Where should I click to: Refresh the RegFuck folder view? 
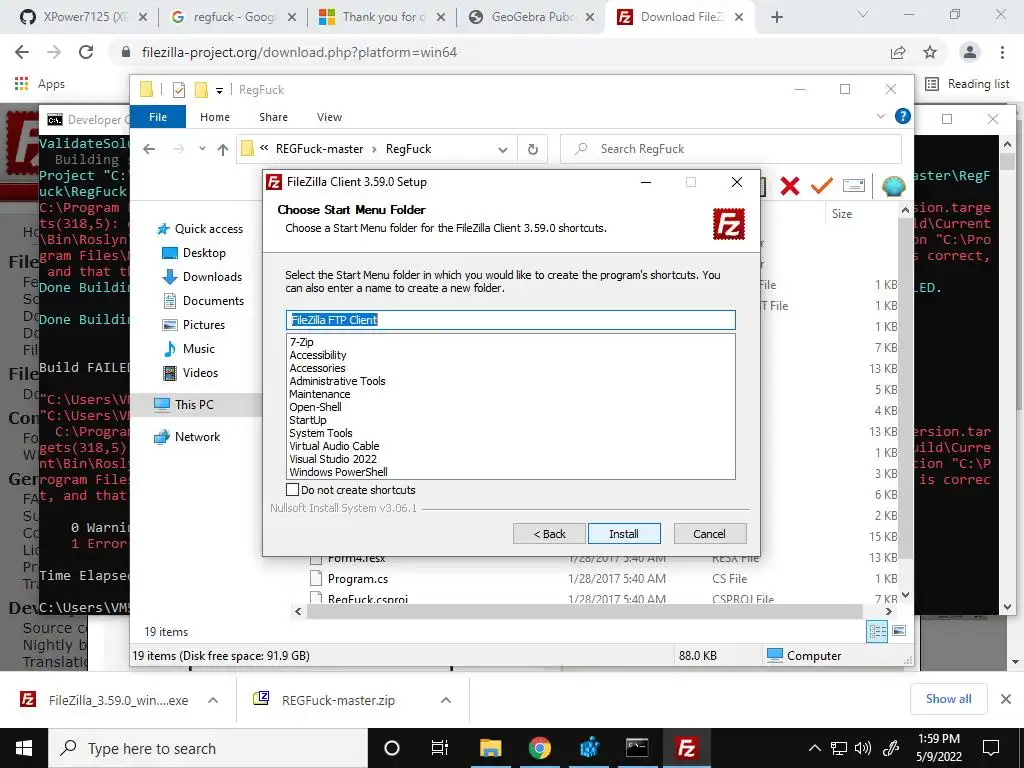pyautogui.click(x=533, y=150)
